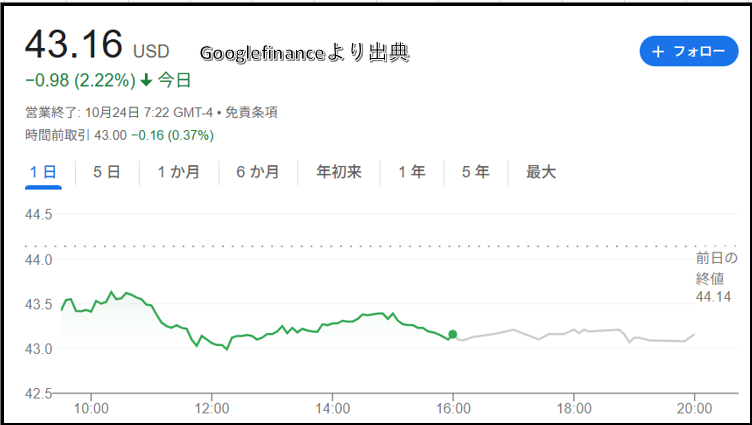Viewport: 752px width, 425px height.
Task: Click the 時間前取引 pre-market price text
Action: pos(119,135)
